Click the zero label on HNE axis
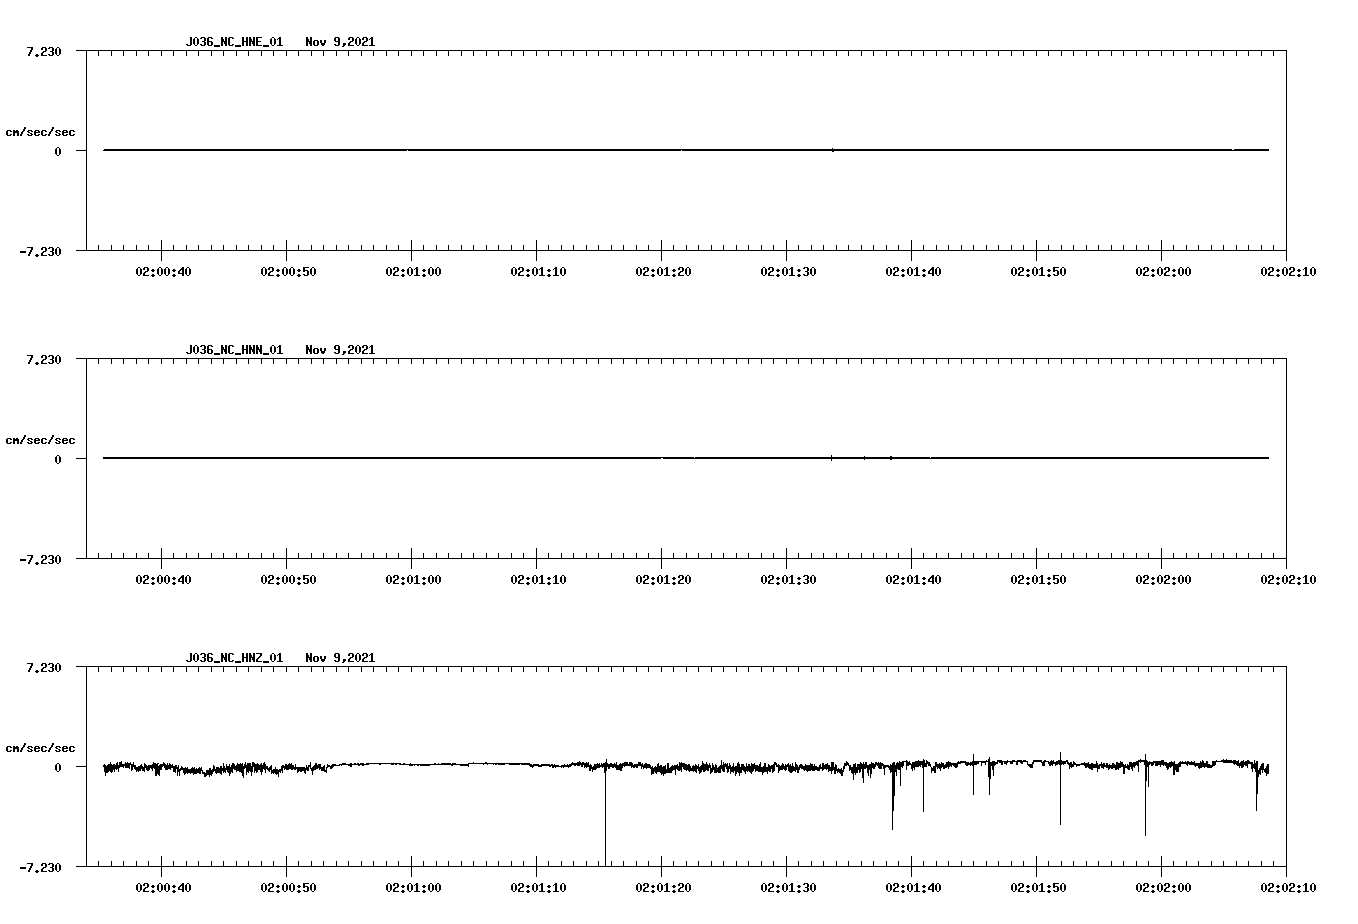This screenshot has height=924, width=1358. 58,151
